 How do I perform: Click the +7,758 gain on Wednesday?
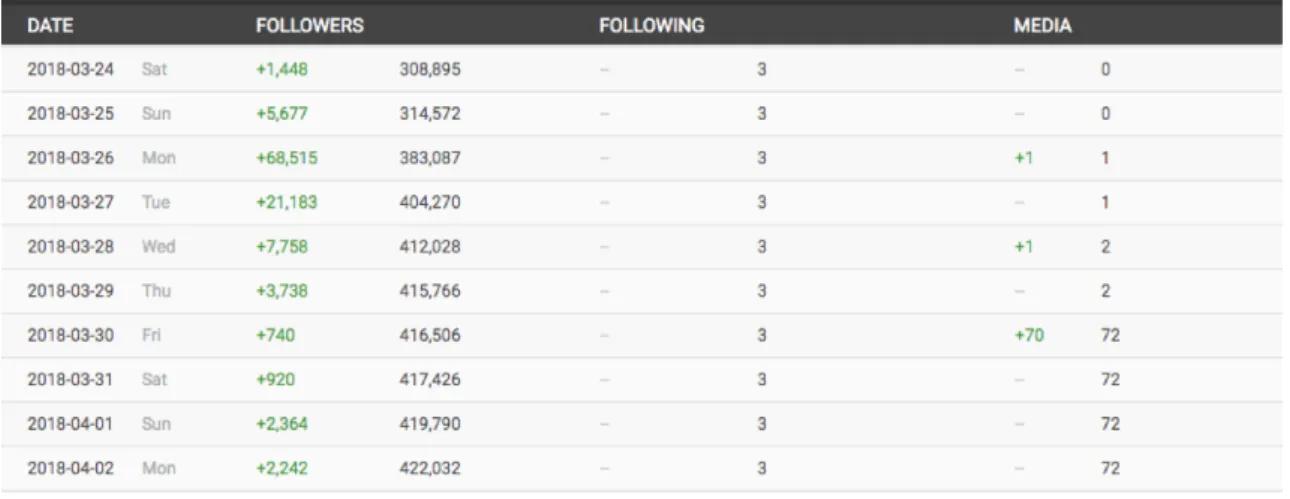click(282, 247)
